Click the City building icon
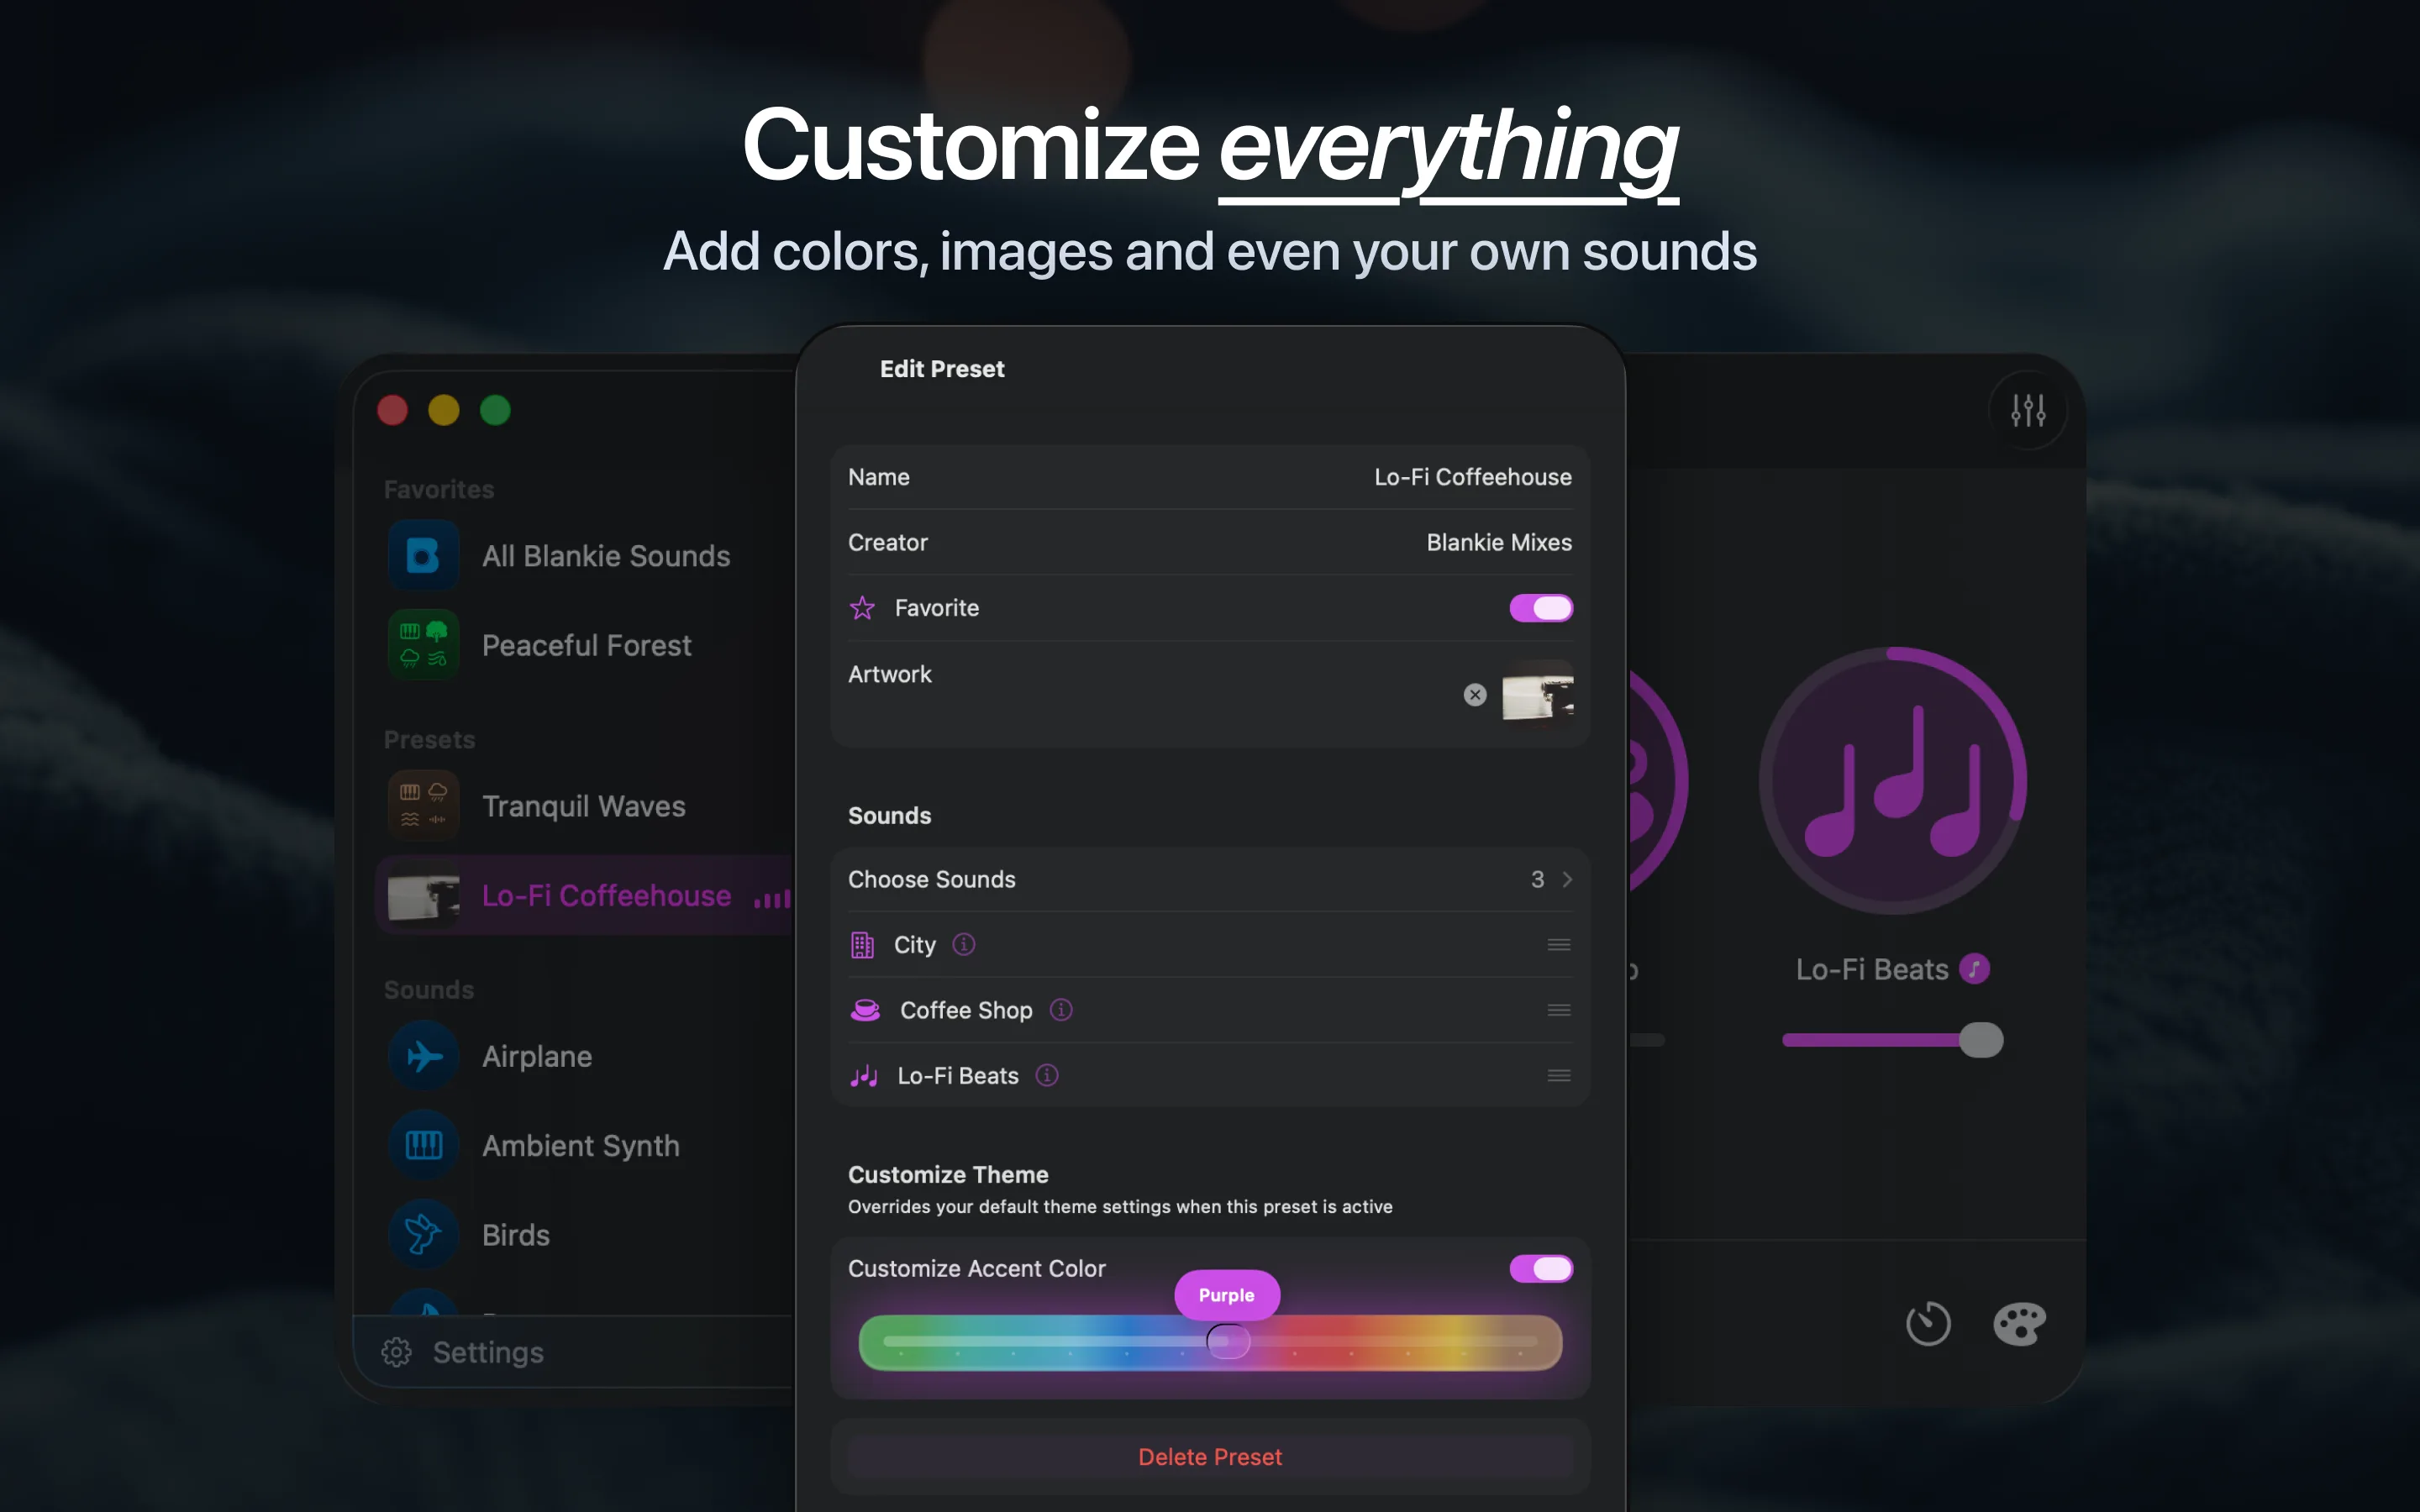Viewport: 2420px width, 1512px height. point(862,945)
